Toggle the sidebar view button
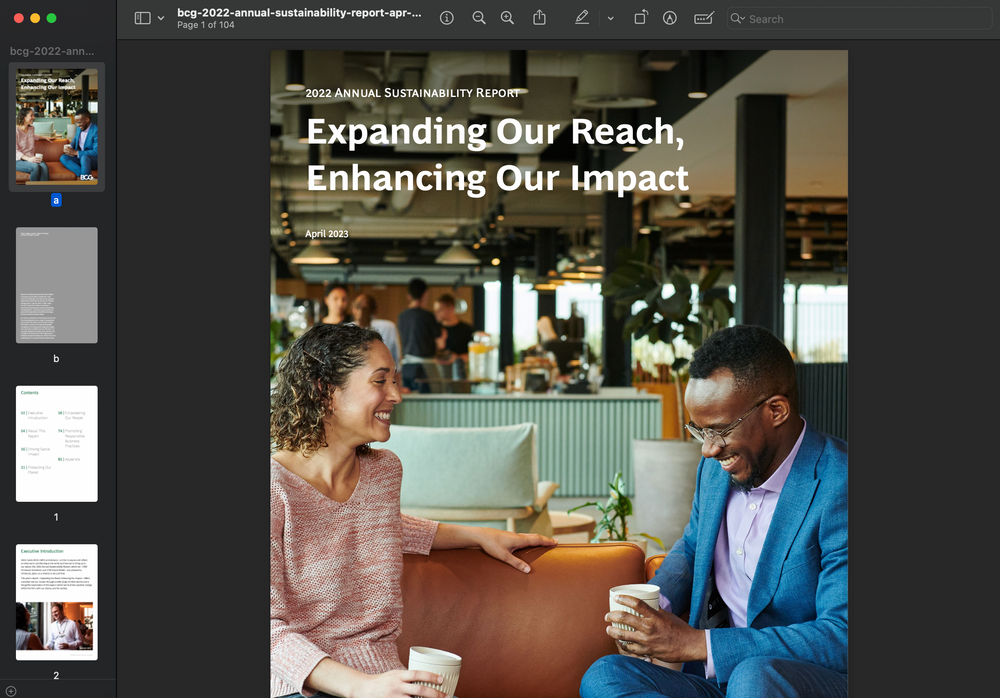This screenshot has width=1000, height=698. (x=142, y=18)
